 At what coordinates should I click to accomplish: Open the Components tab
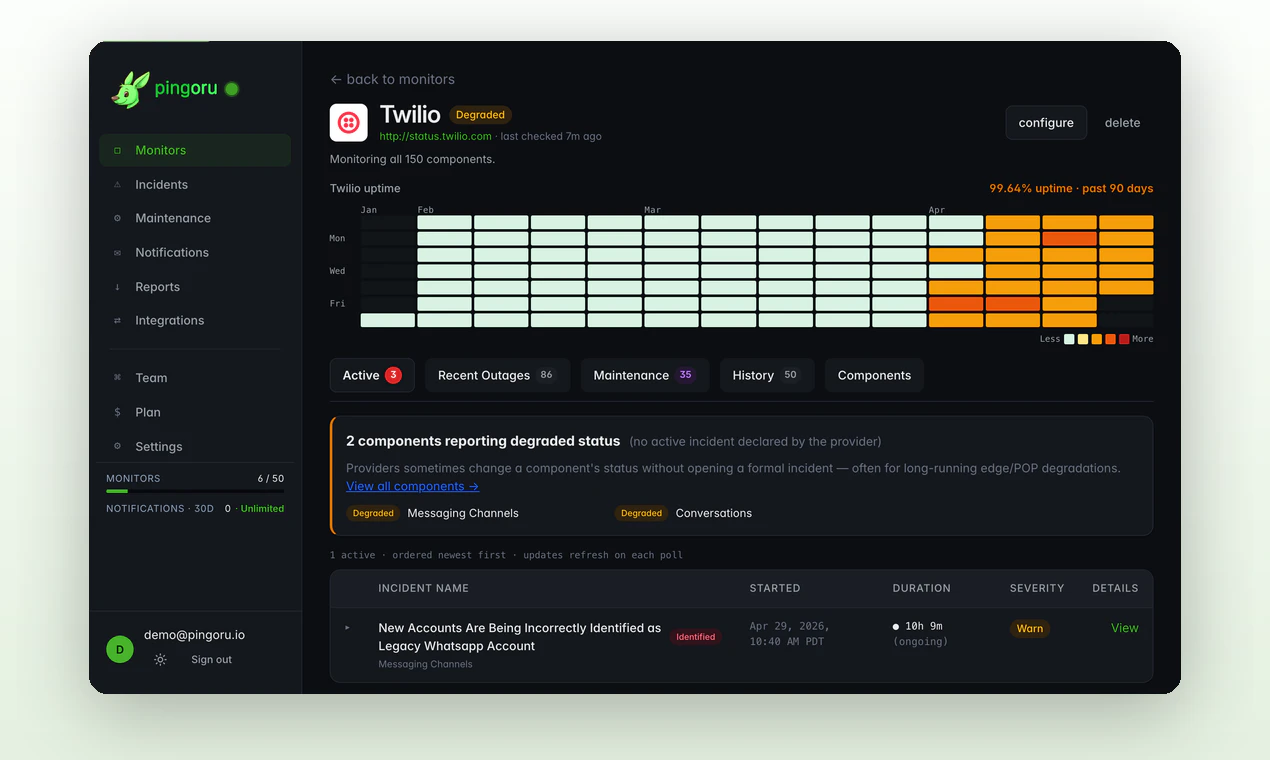[874, 375]
